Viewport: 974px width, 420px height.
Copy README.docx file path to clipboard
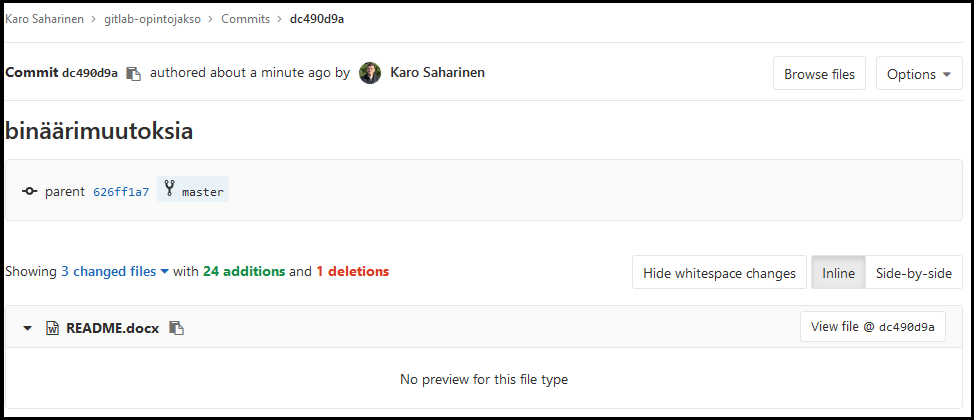coord(176,328)
